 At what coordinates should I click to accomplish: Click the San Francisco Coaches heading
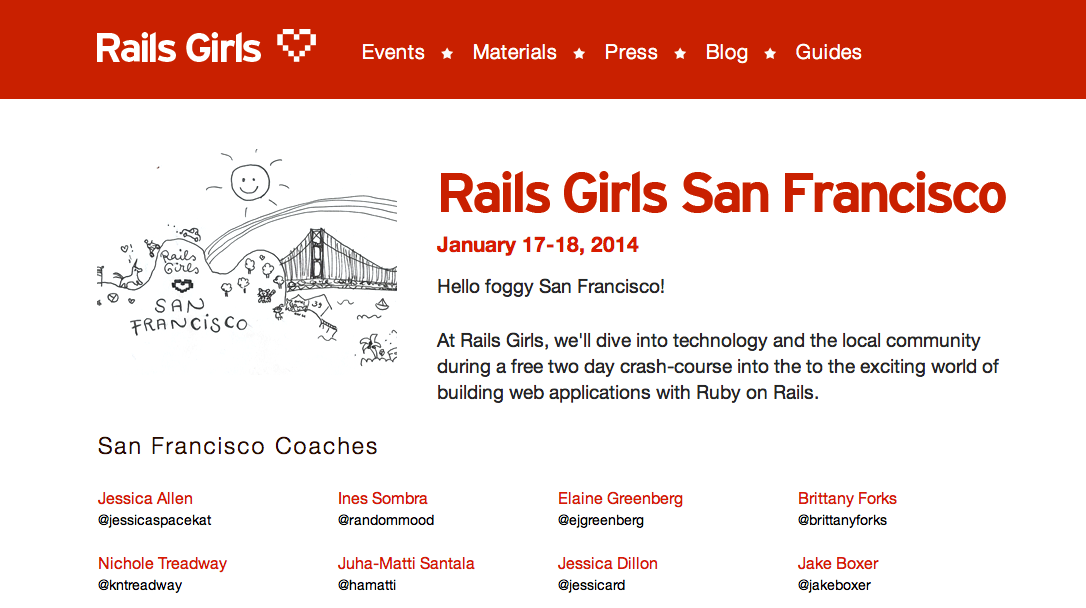(x=238, y=446)
